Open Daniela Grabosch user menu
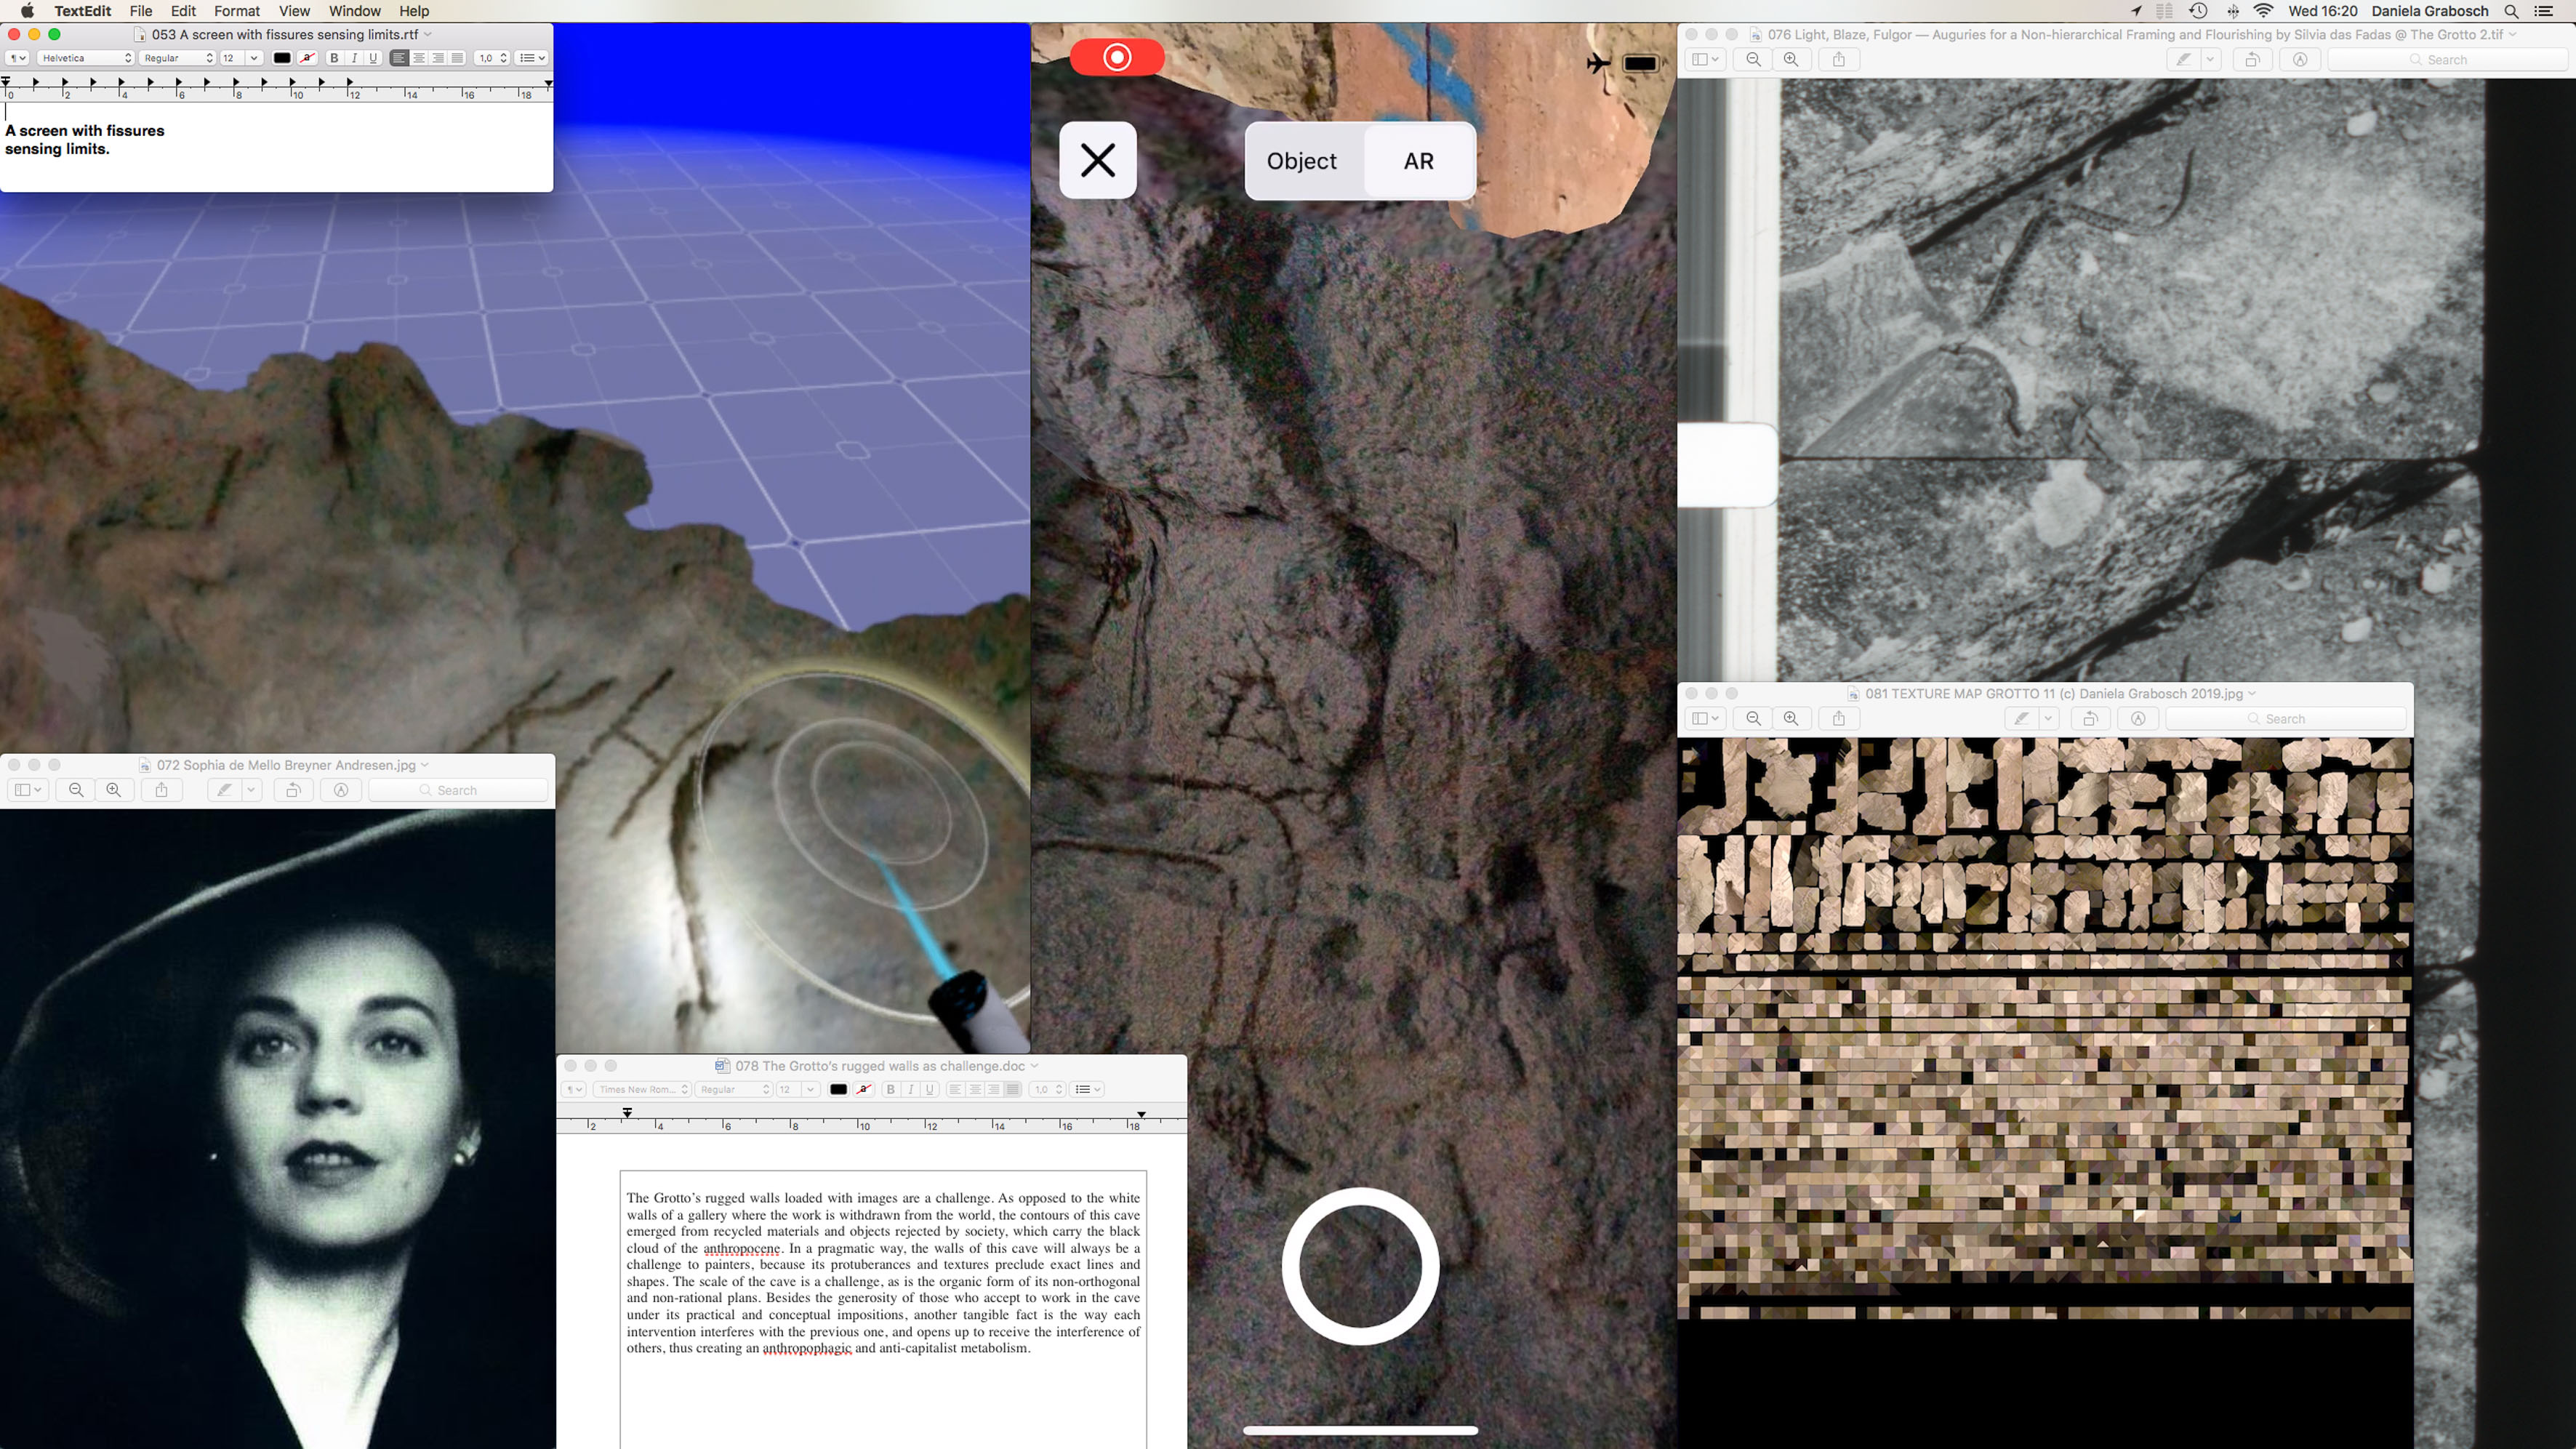 coord(2430,11)
